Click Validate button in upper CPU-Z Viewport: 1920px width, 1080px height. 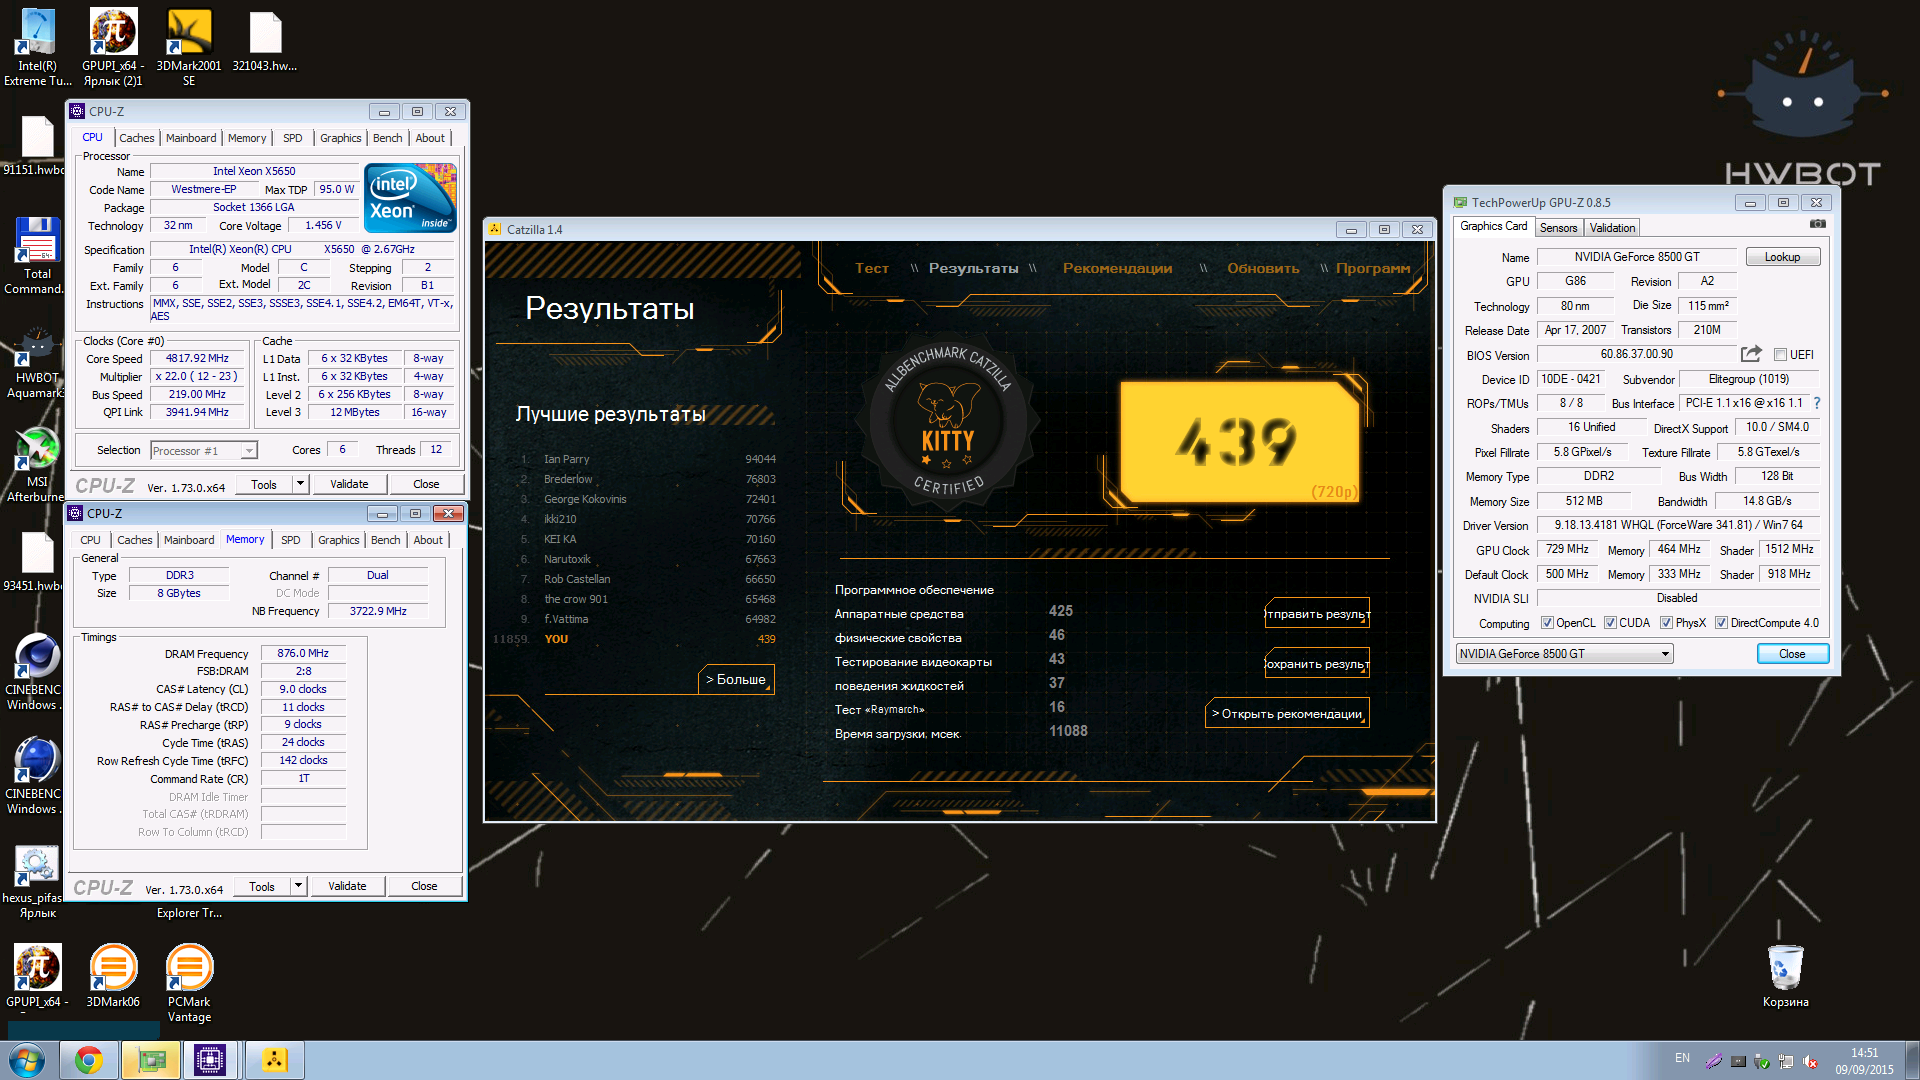pyautogui.click(x=349, y=484)
